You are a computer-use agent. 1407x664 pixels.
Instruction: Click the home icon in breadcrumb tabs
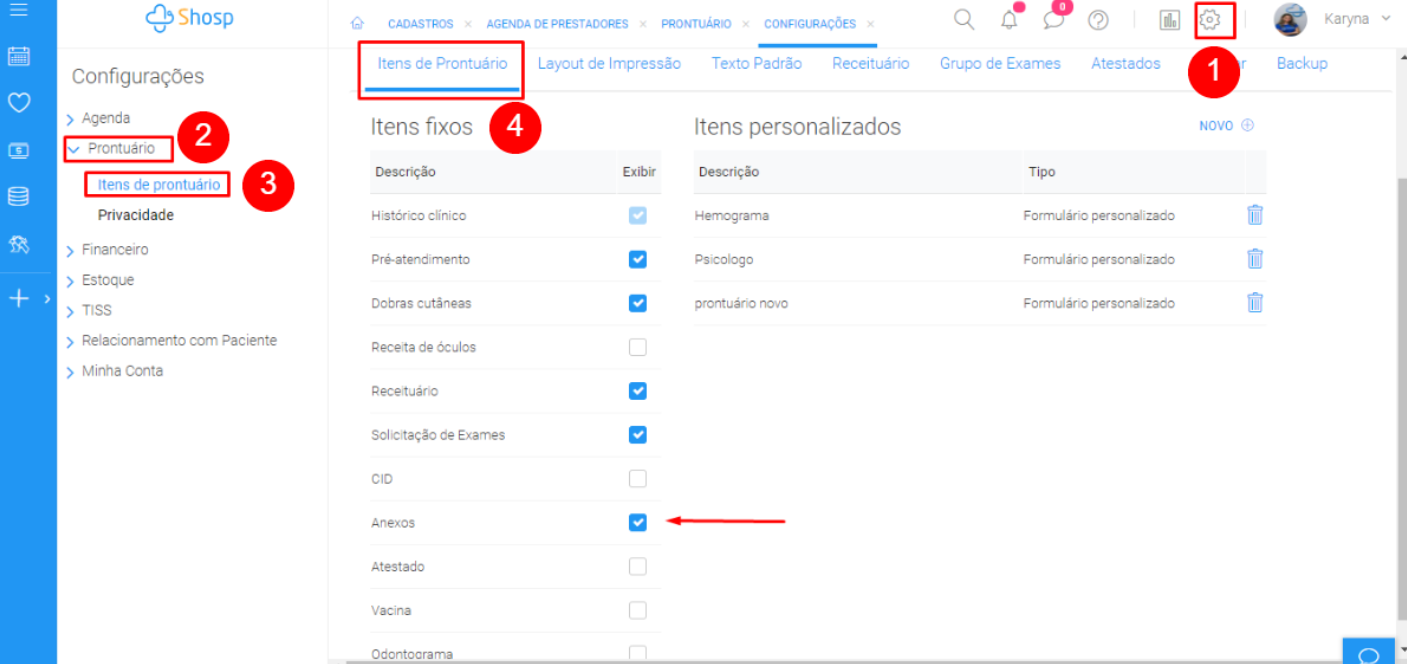click(357, 24)
